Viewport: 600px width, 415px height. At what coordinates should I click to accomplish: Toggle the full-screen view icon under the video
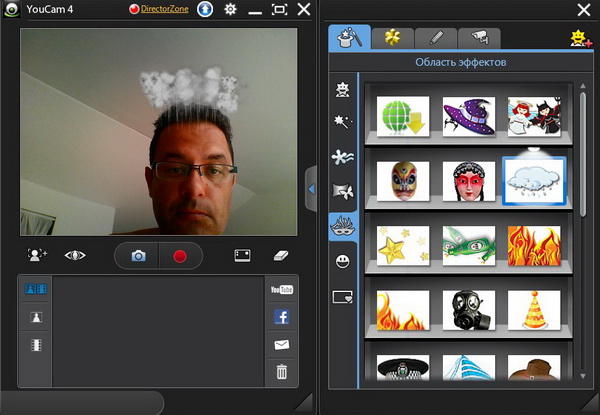coord(242,256)
